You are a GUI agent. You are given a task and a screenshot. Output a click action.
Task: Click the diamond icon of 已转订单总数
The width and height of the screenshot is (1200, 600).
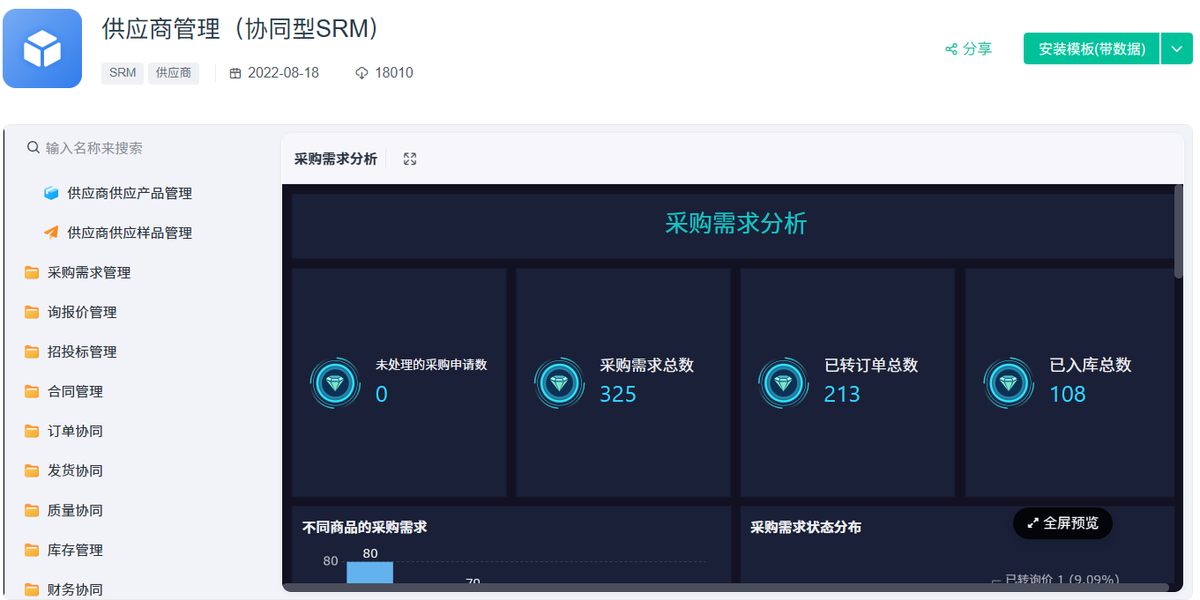point(785,383)
